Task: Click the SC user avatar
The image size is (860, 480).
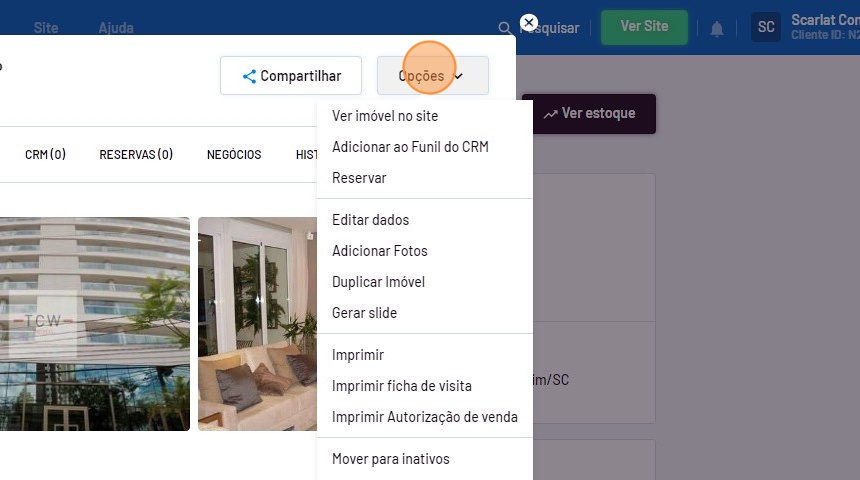Action: click(766, 27)
